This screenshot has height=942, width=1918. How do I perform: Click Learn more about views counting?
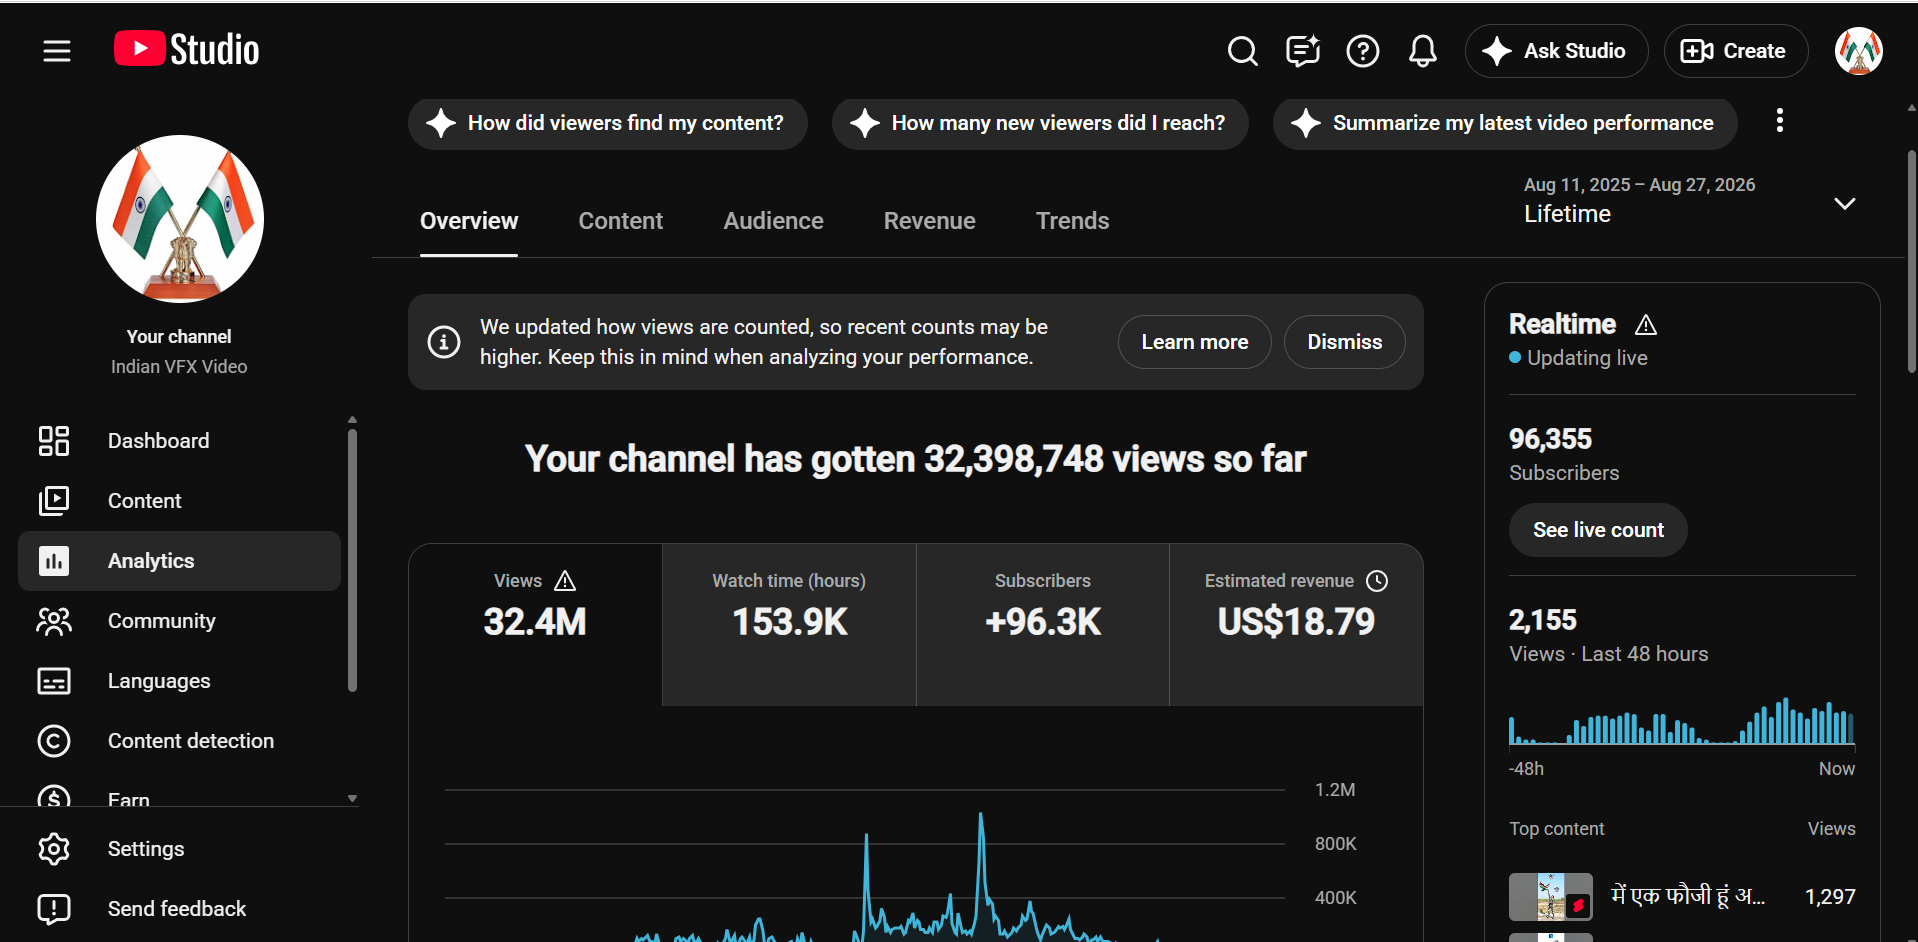(x=1195, y=342)
